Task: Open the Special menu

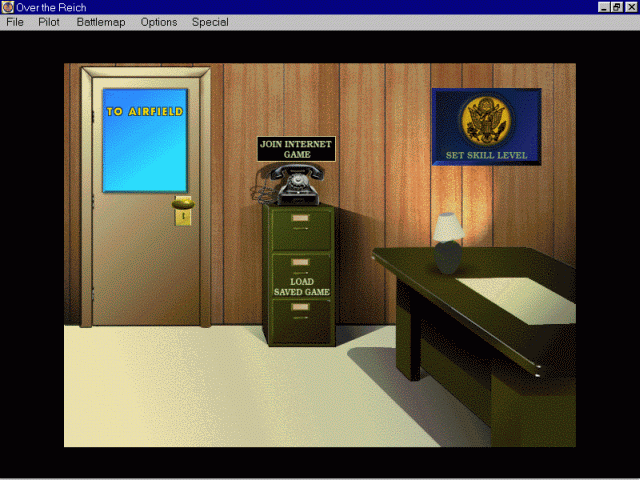Action: (210, 22)
